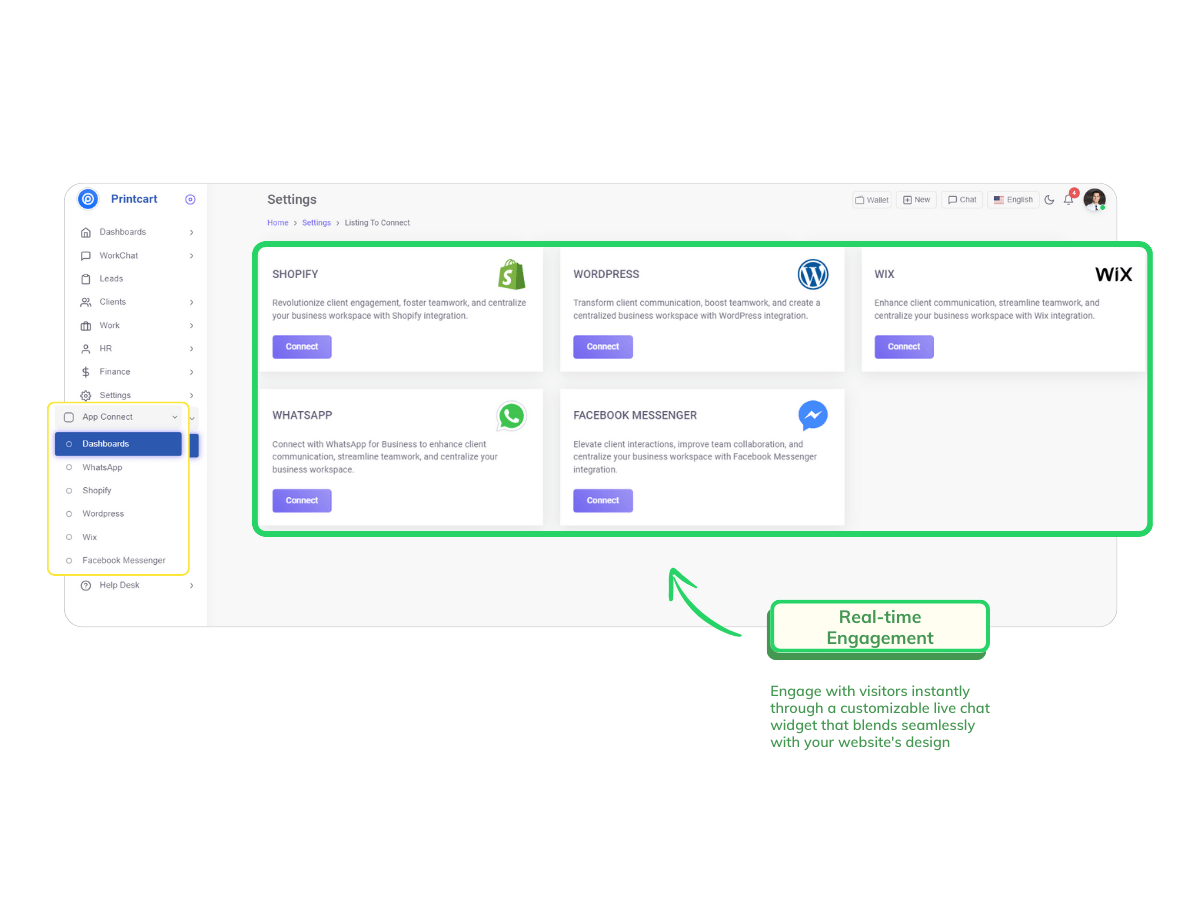Click the Home breadcrumb link
Image resolution: width=1200 pixels, height=900 pixels.
pyautogui.click(x=277, y=223)
